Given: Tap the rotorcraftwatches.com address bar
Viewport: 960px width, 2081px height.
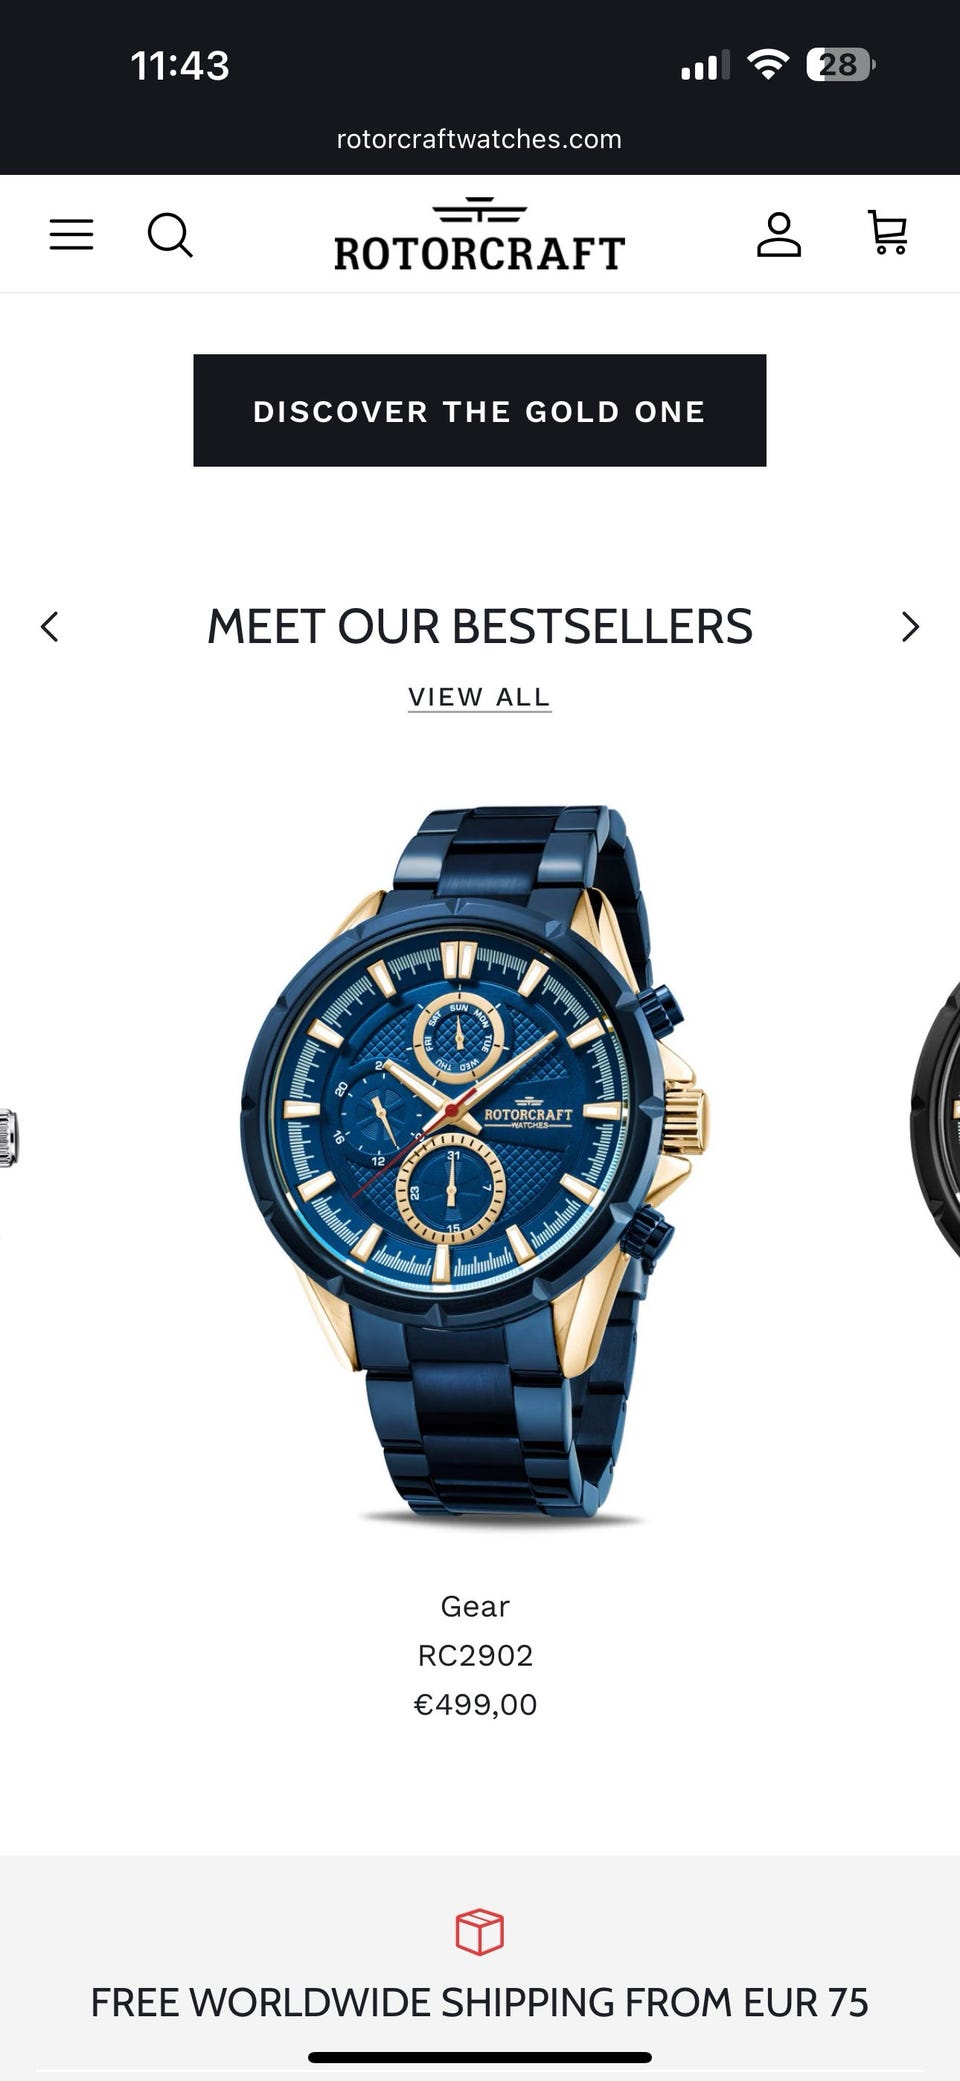Looking at the screenshot, I should [x=479, y=139].
